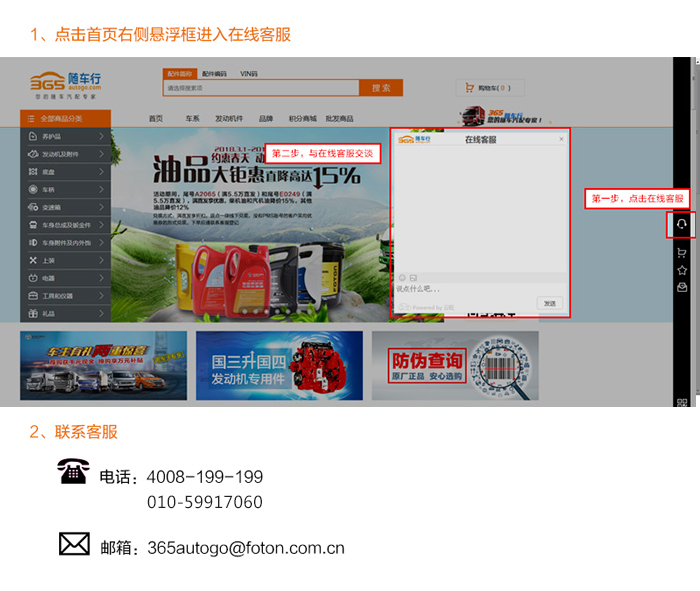Expand the 上装 category arrow

(101, 260)
